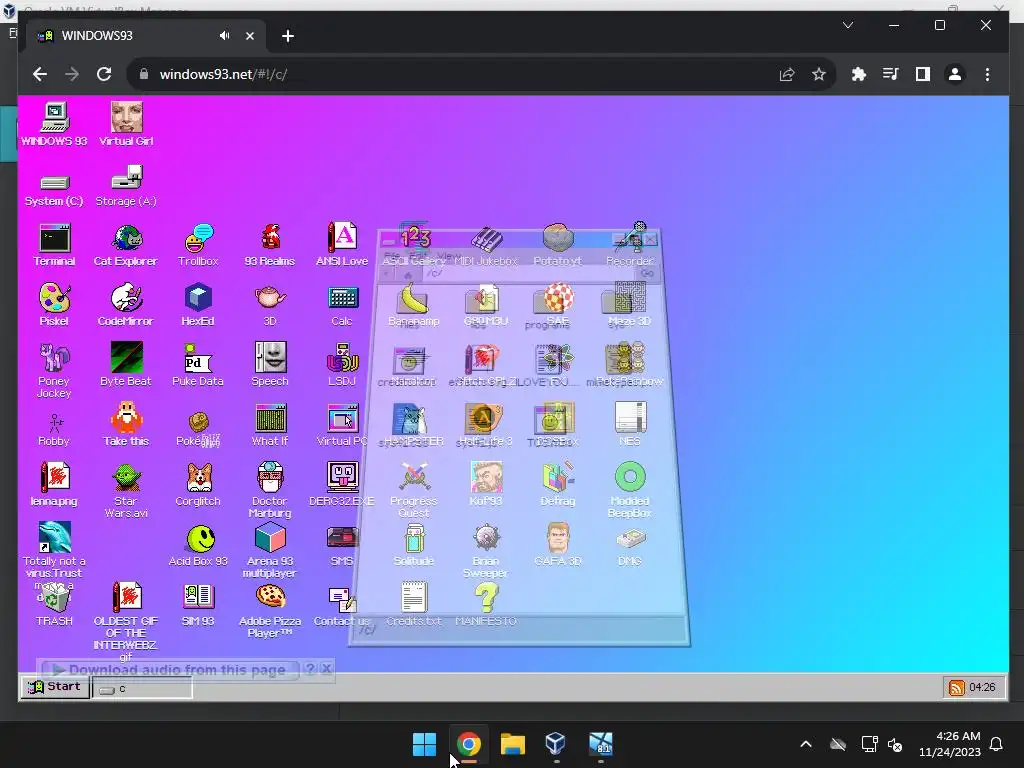Viewport: 1024px width, 768px height.
Task: Open the Windows 11 Start menu
Action: (424, 744)
